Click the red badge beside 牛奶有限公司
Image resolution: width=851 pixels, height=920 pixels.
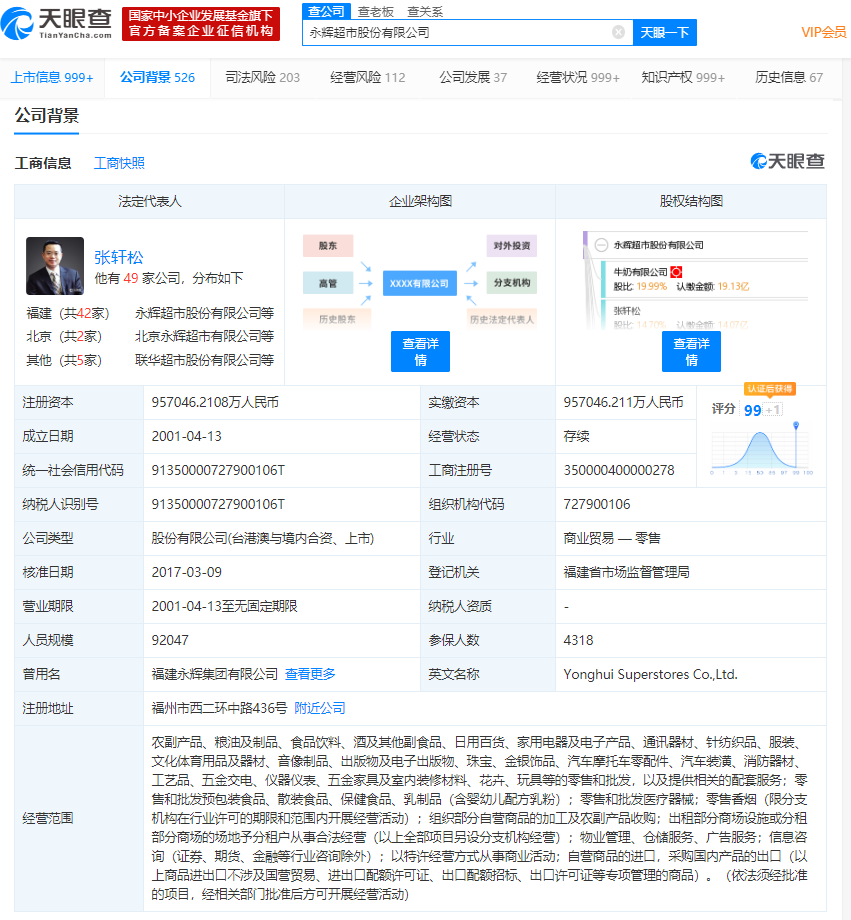point(676,272)
